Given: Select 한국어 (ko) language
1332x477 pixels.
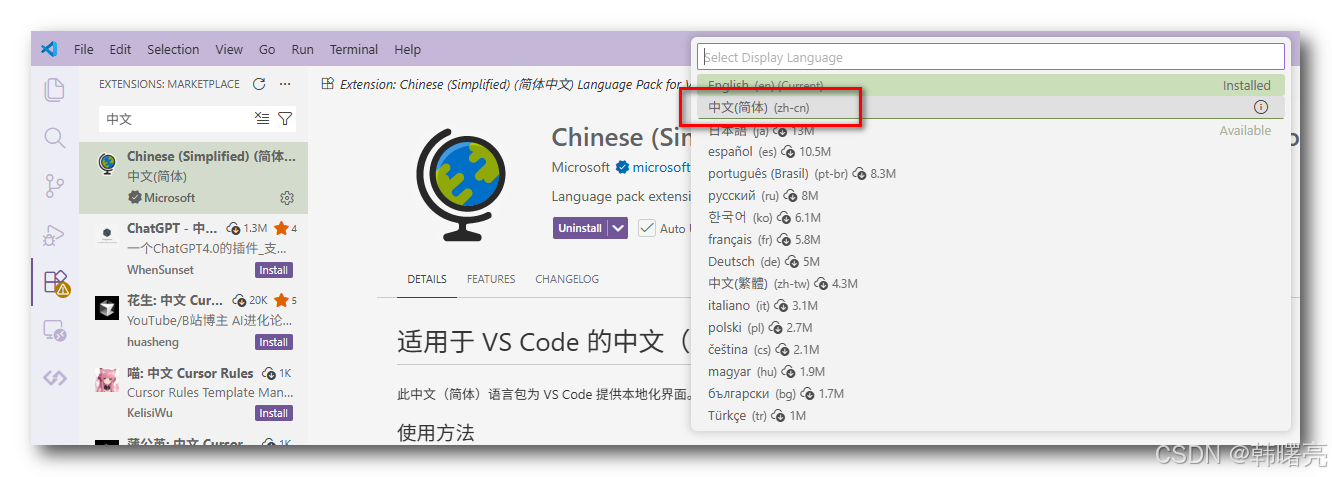Looking at the screenshot, I should [990, 218].
